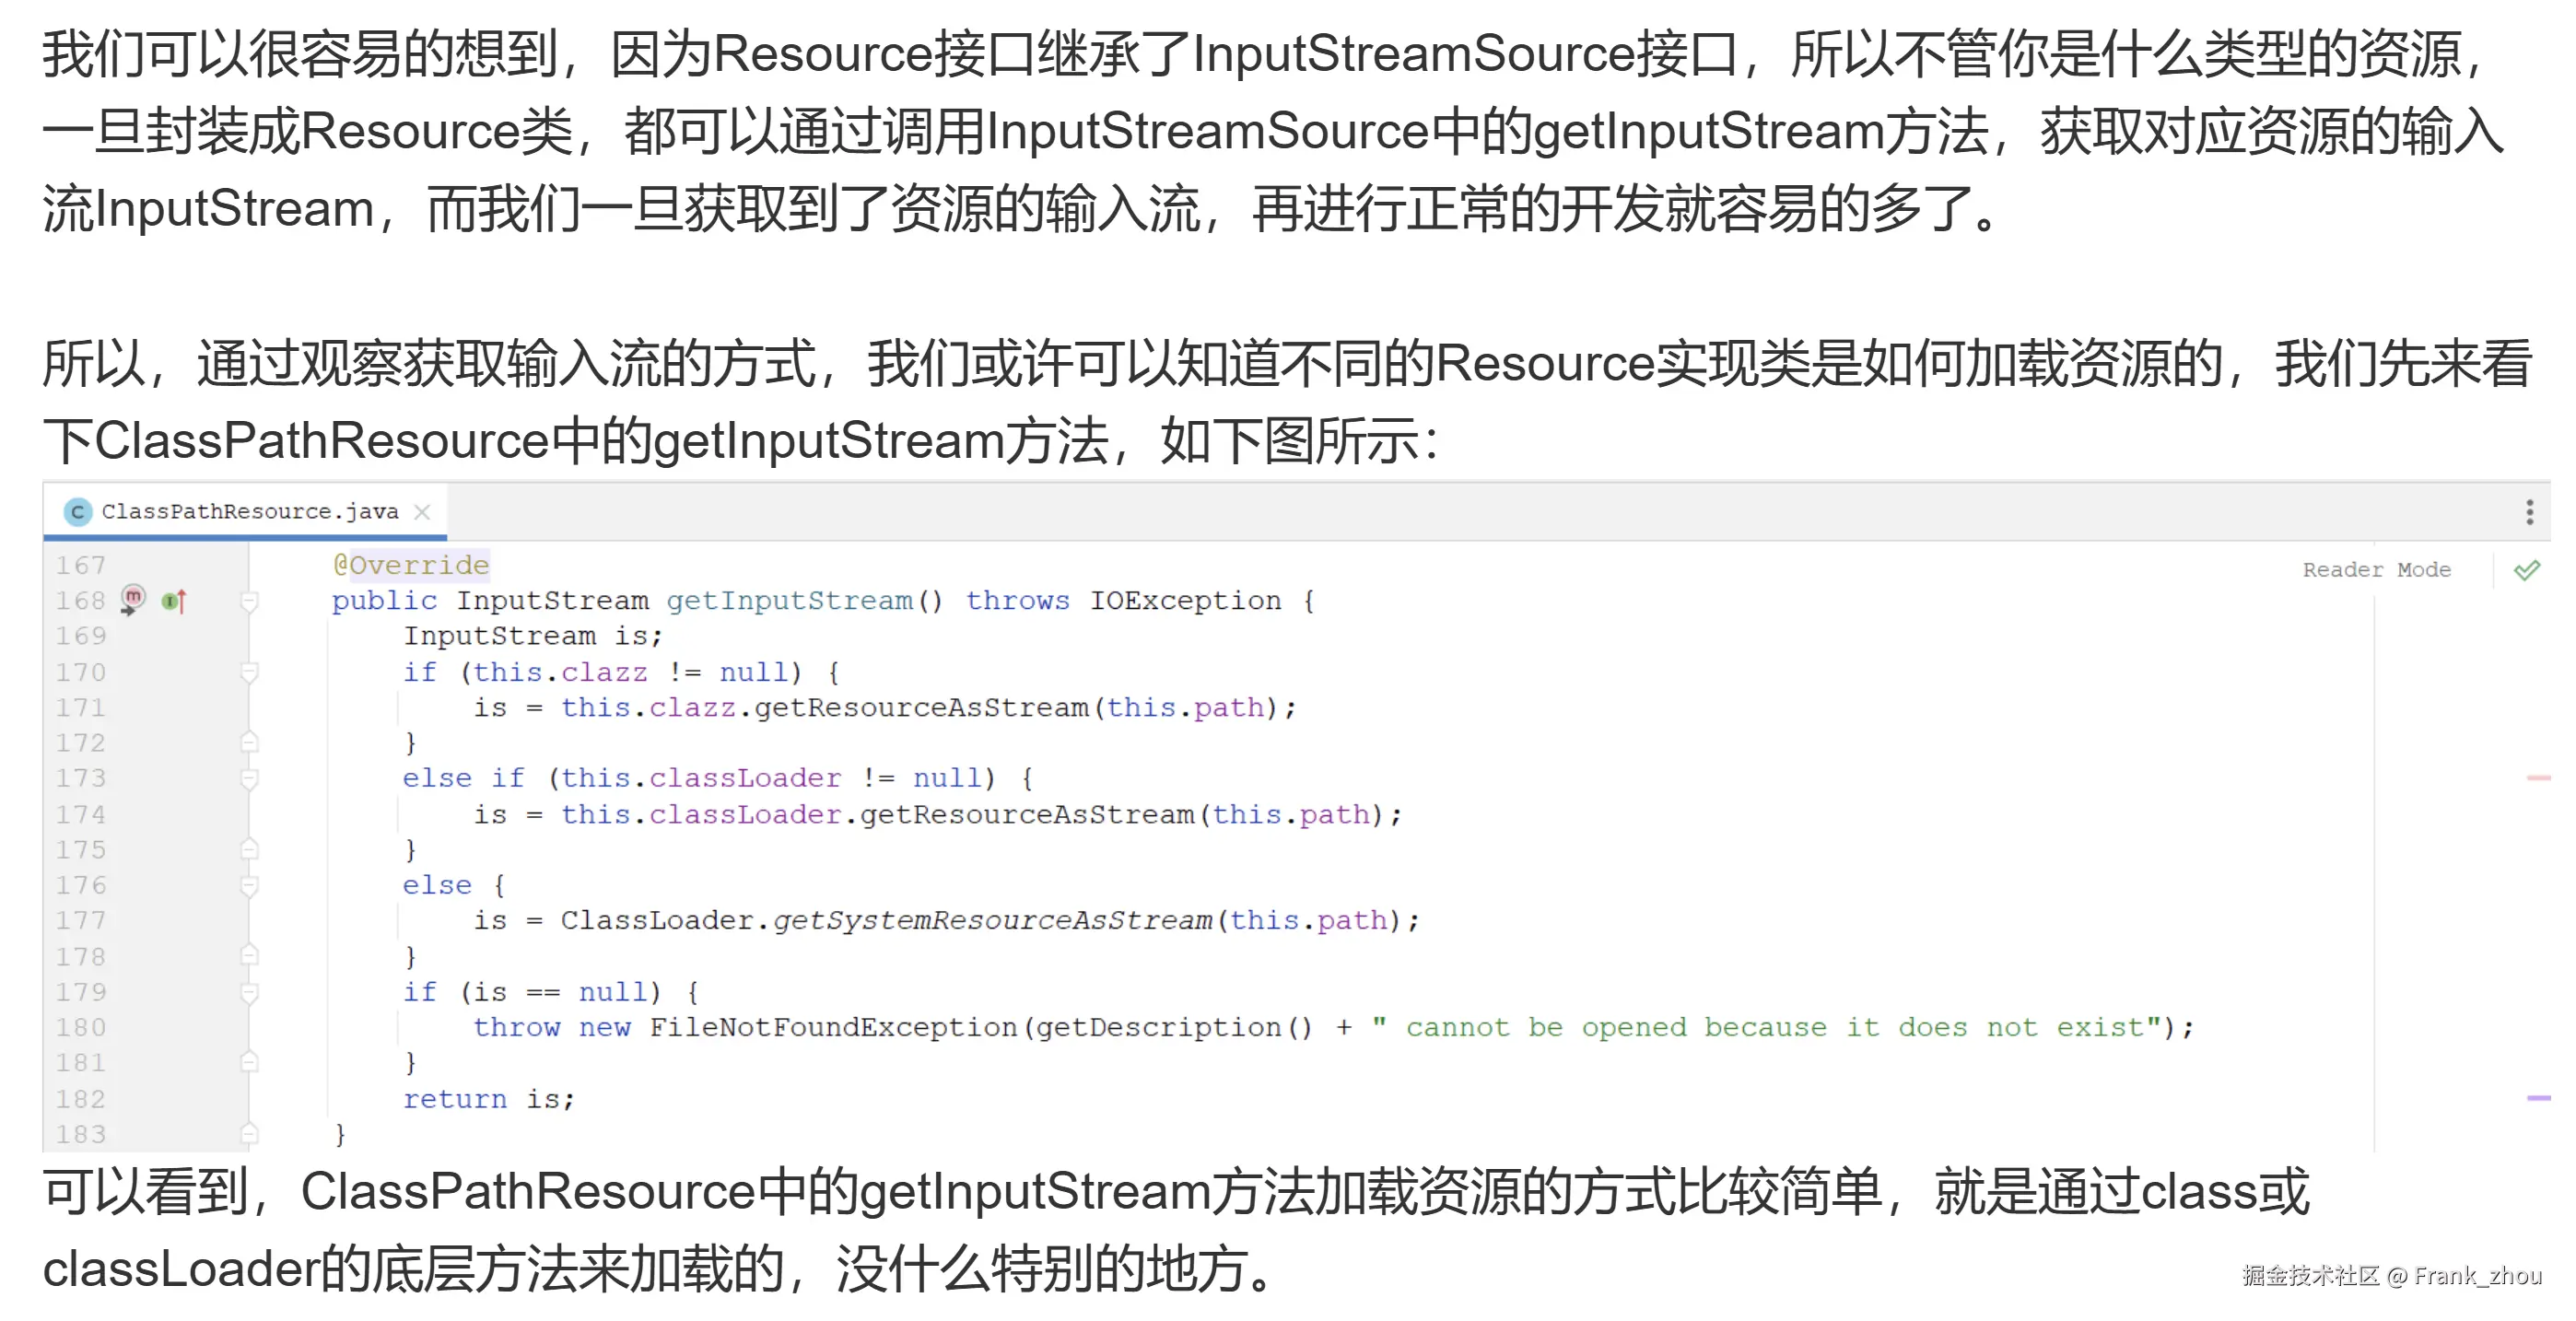This screenshot has height=1321, width=2576.
Task: Click the orange marker in the error stripe
Action: click(x=2538, y=777)
